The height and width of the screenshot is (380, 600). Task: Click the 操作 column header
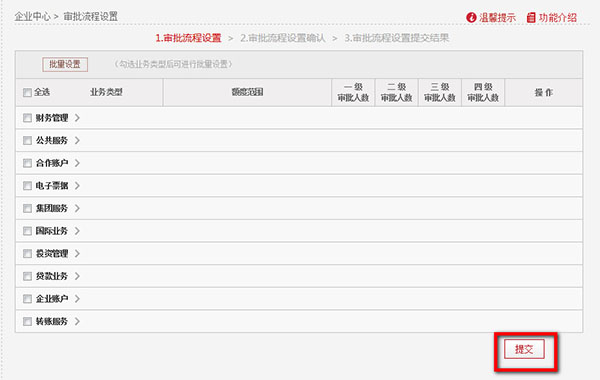[544, 92]
